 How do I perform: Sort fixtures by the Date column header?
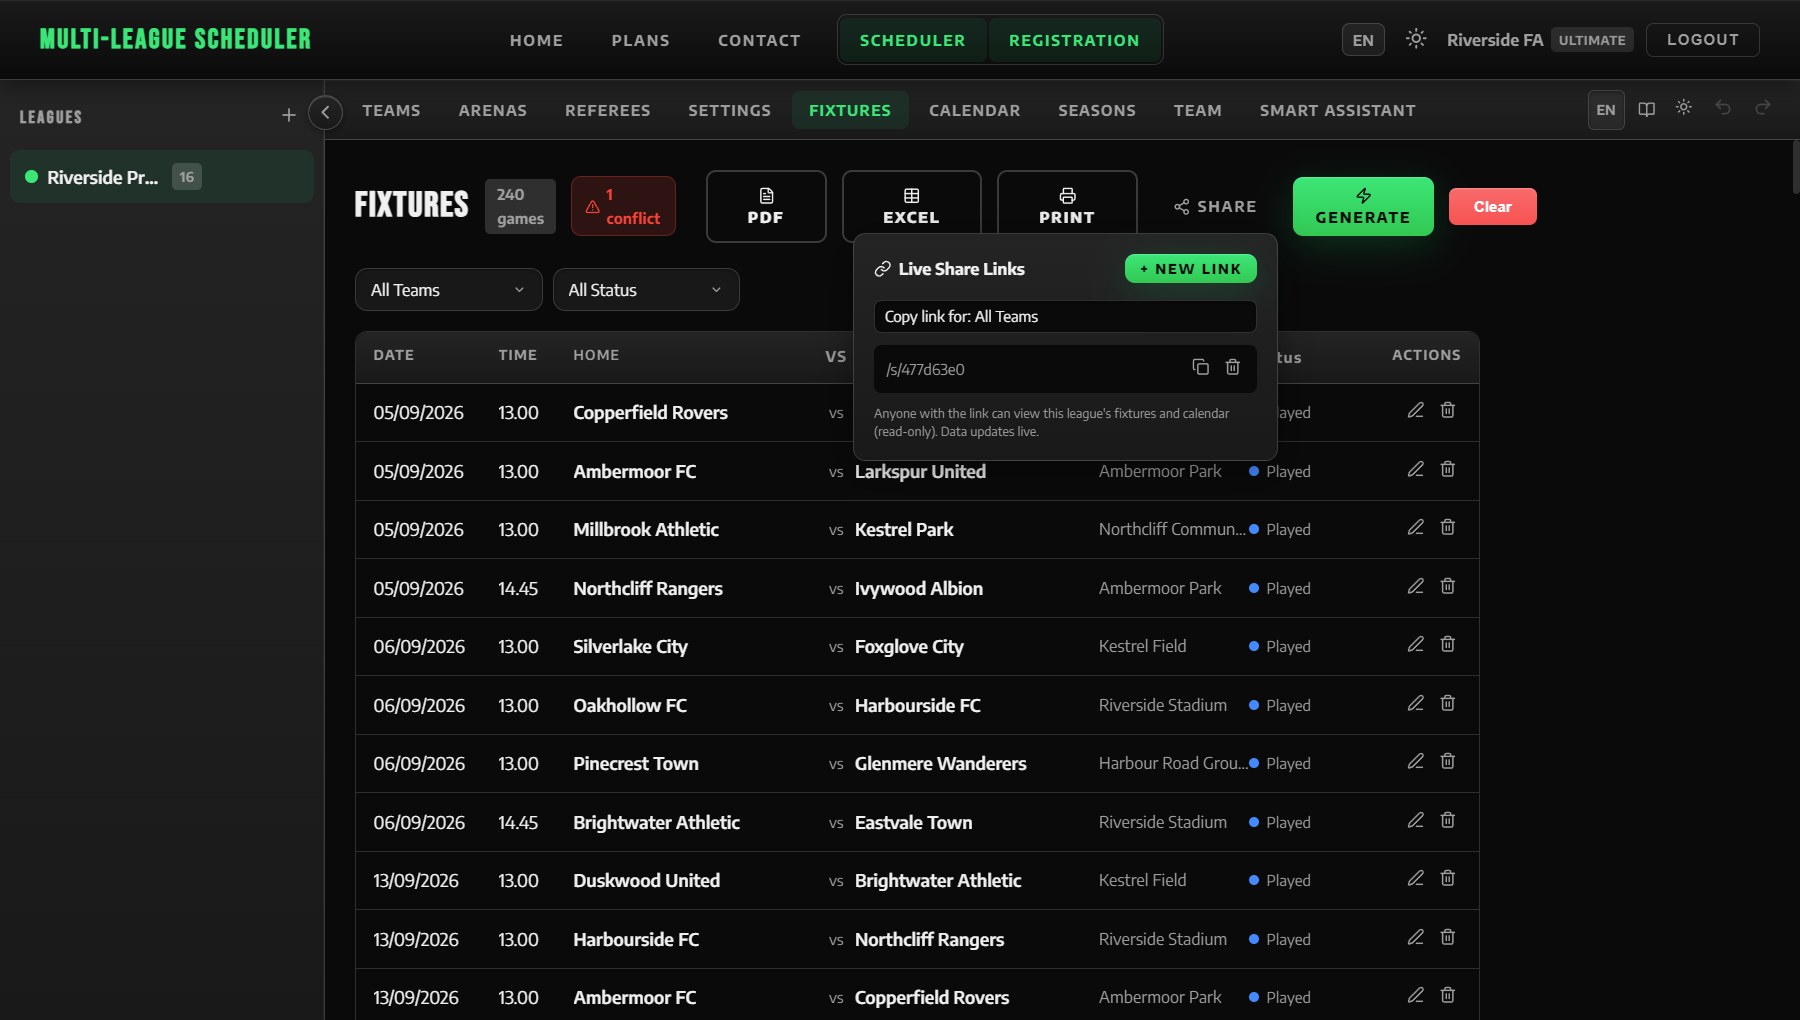(x=393, y=355)
